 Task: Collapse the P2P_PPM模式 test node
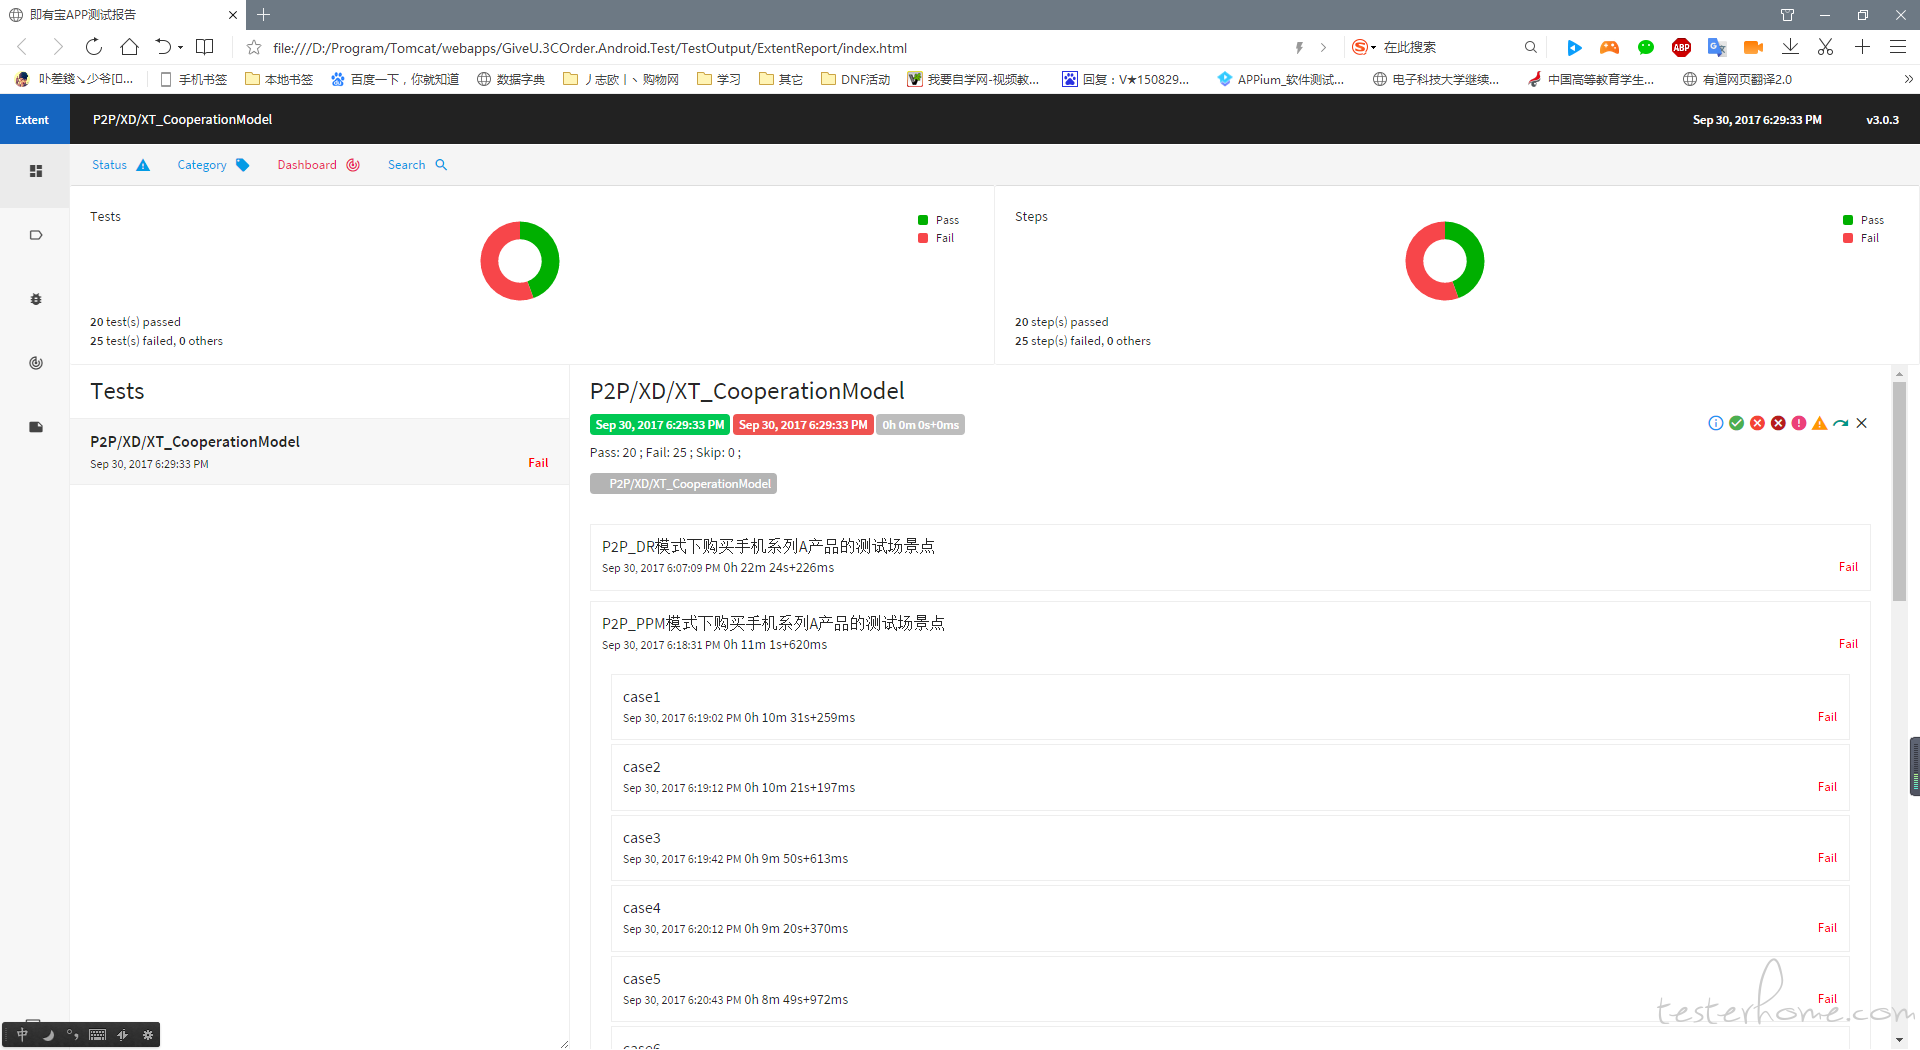tap(772, 624)
